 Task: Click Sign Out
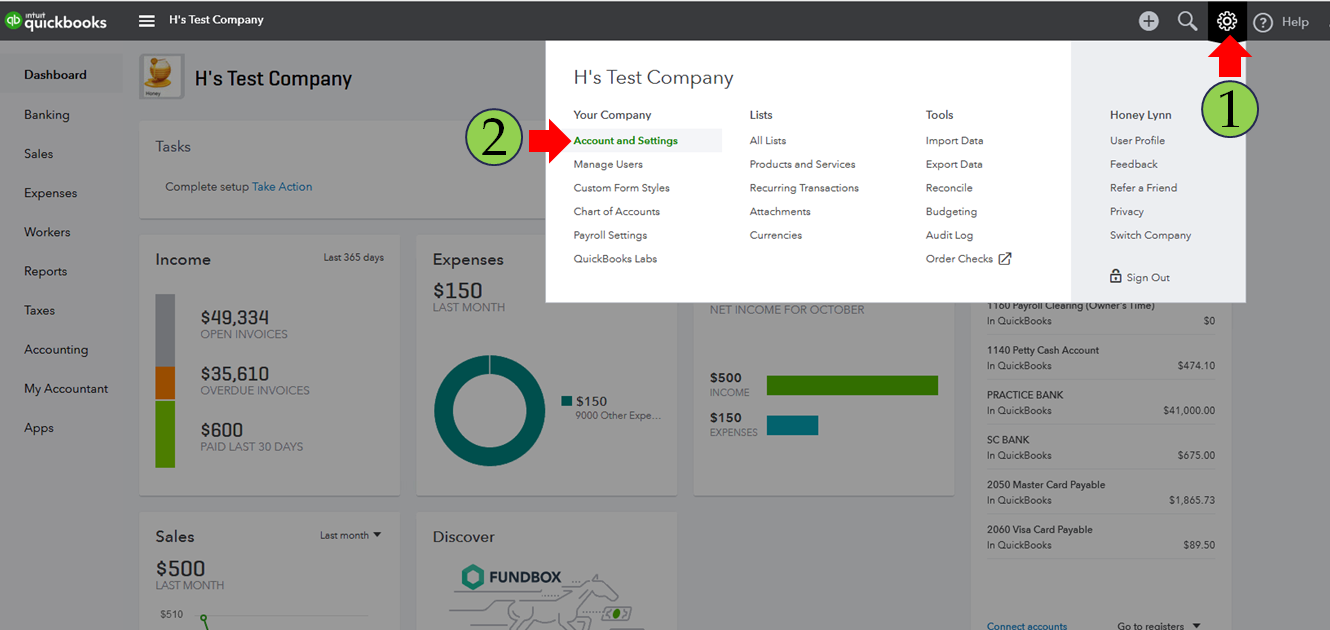pyautogui.click(x=1140, y=277)
